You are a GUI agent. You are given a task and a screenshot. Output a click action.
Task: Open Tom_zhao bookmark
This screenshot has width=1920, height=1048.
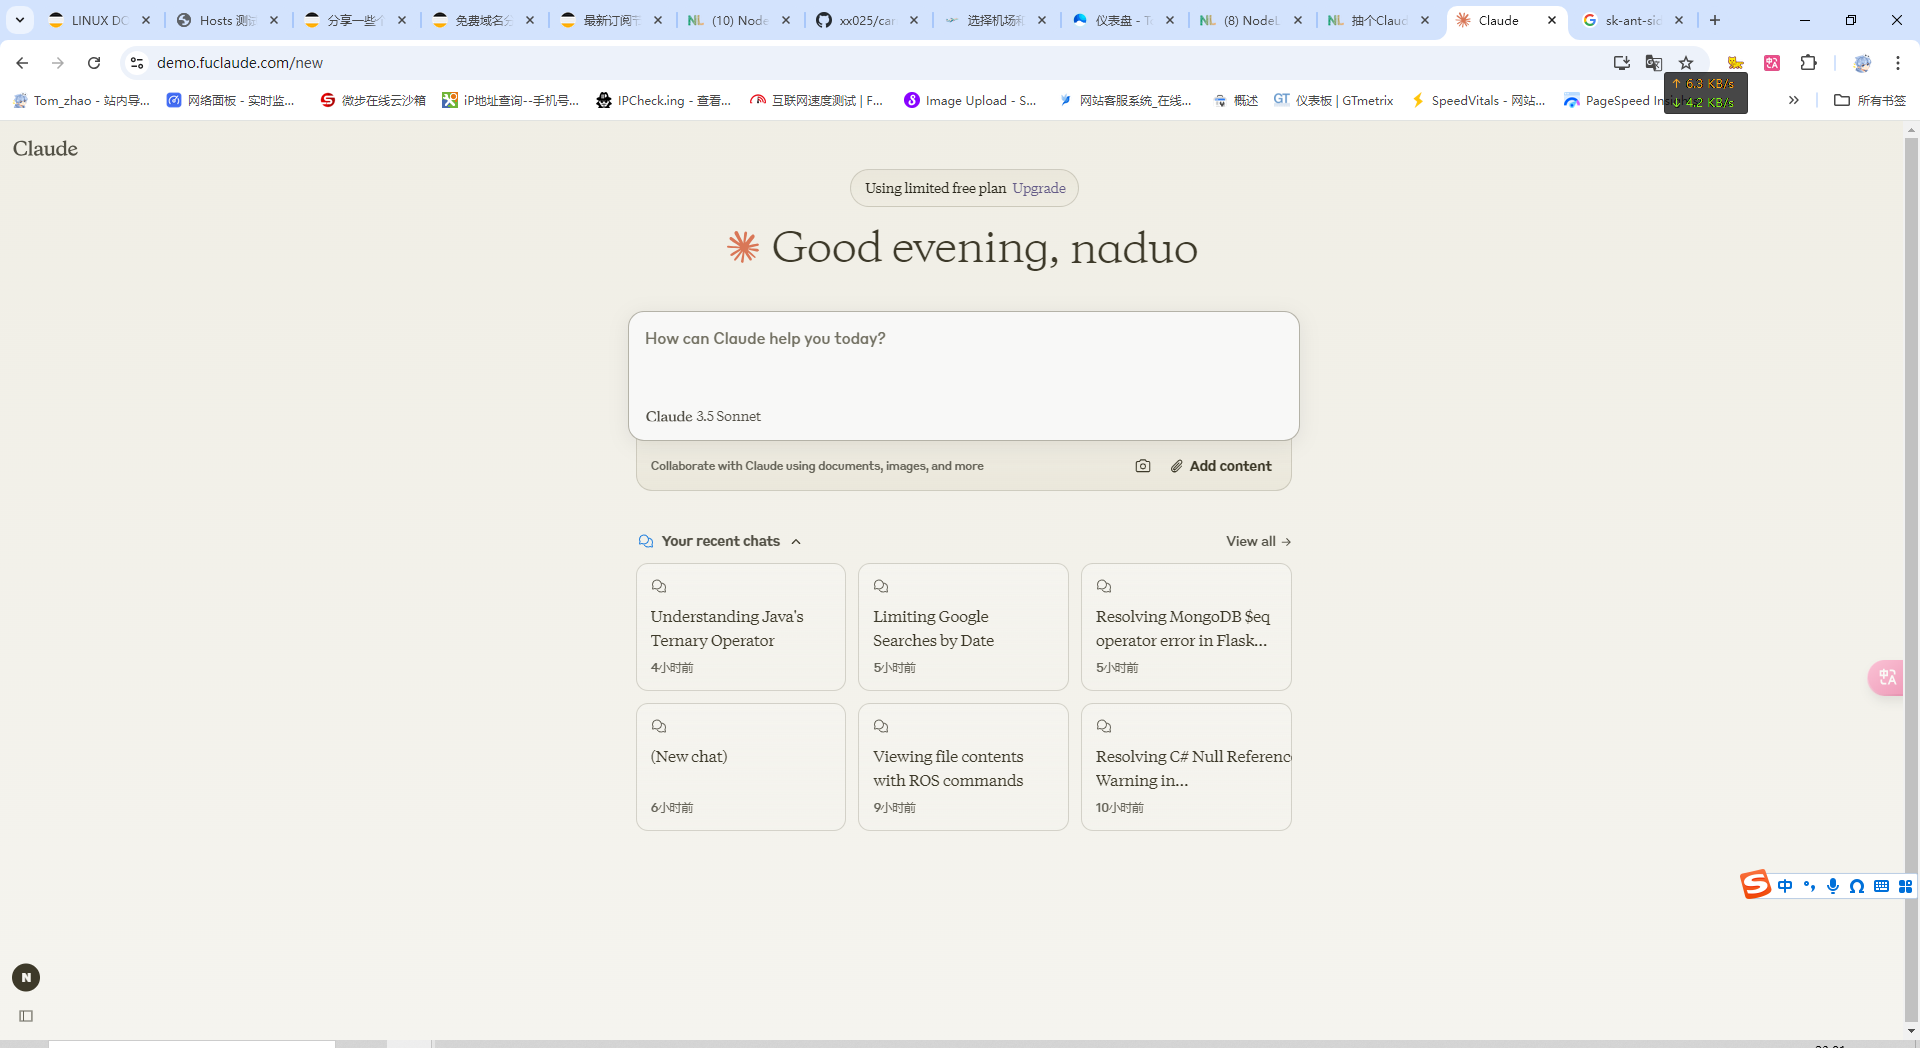[81, 100]
